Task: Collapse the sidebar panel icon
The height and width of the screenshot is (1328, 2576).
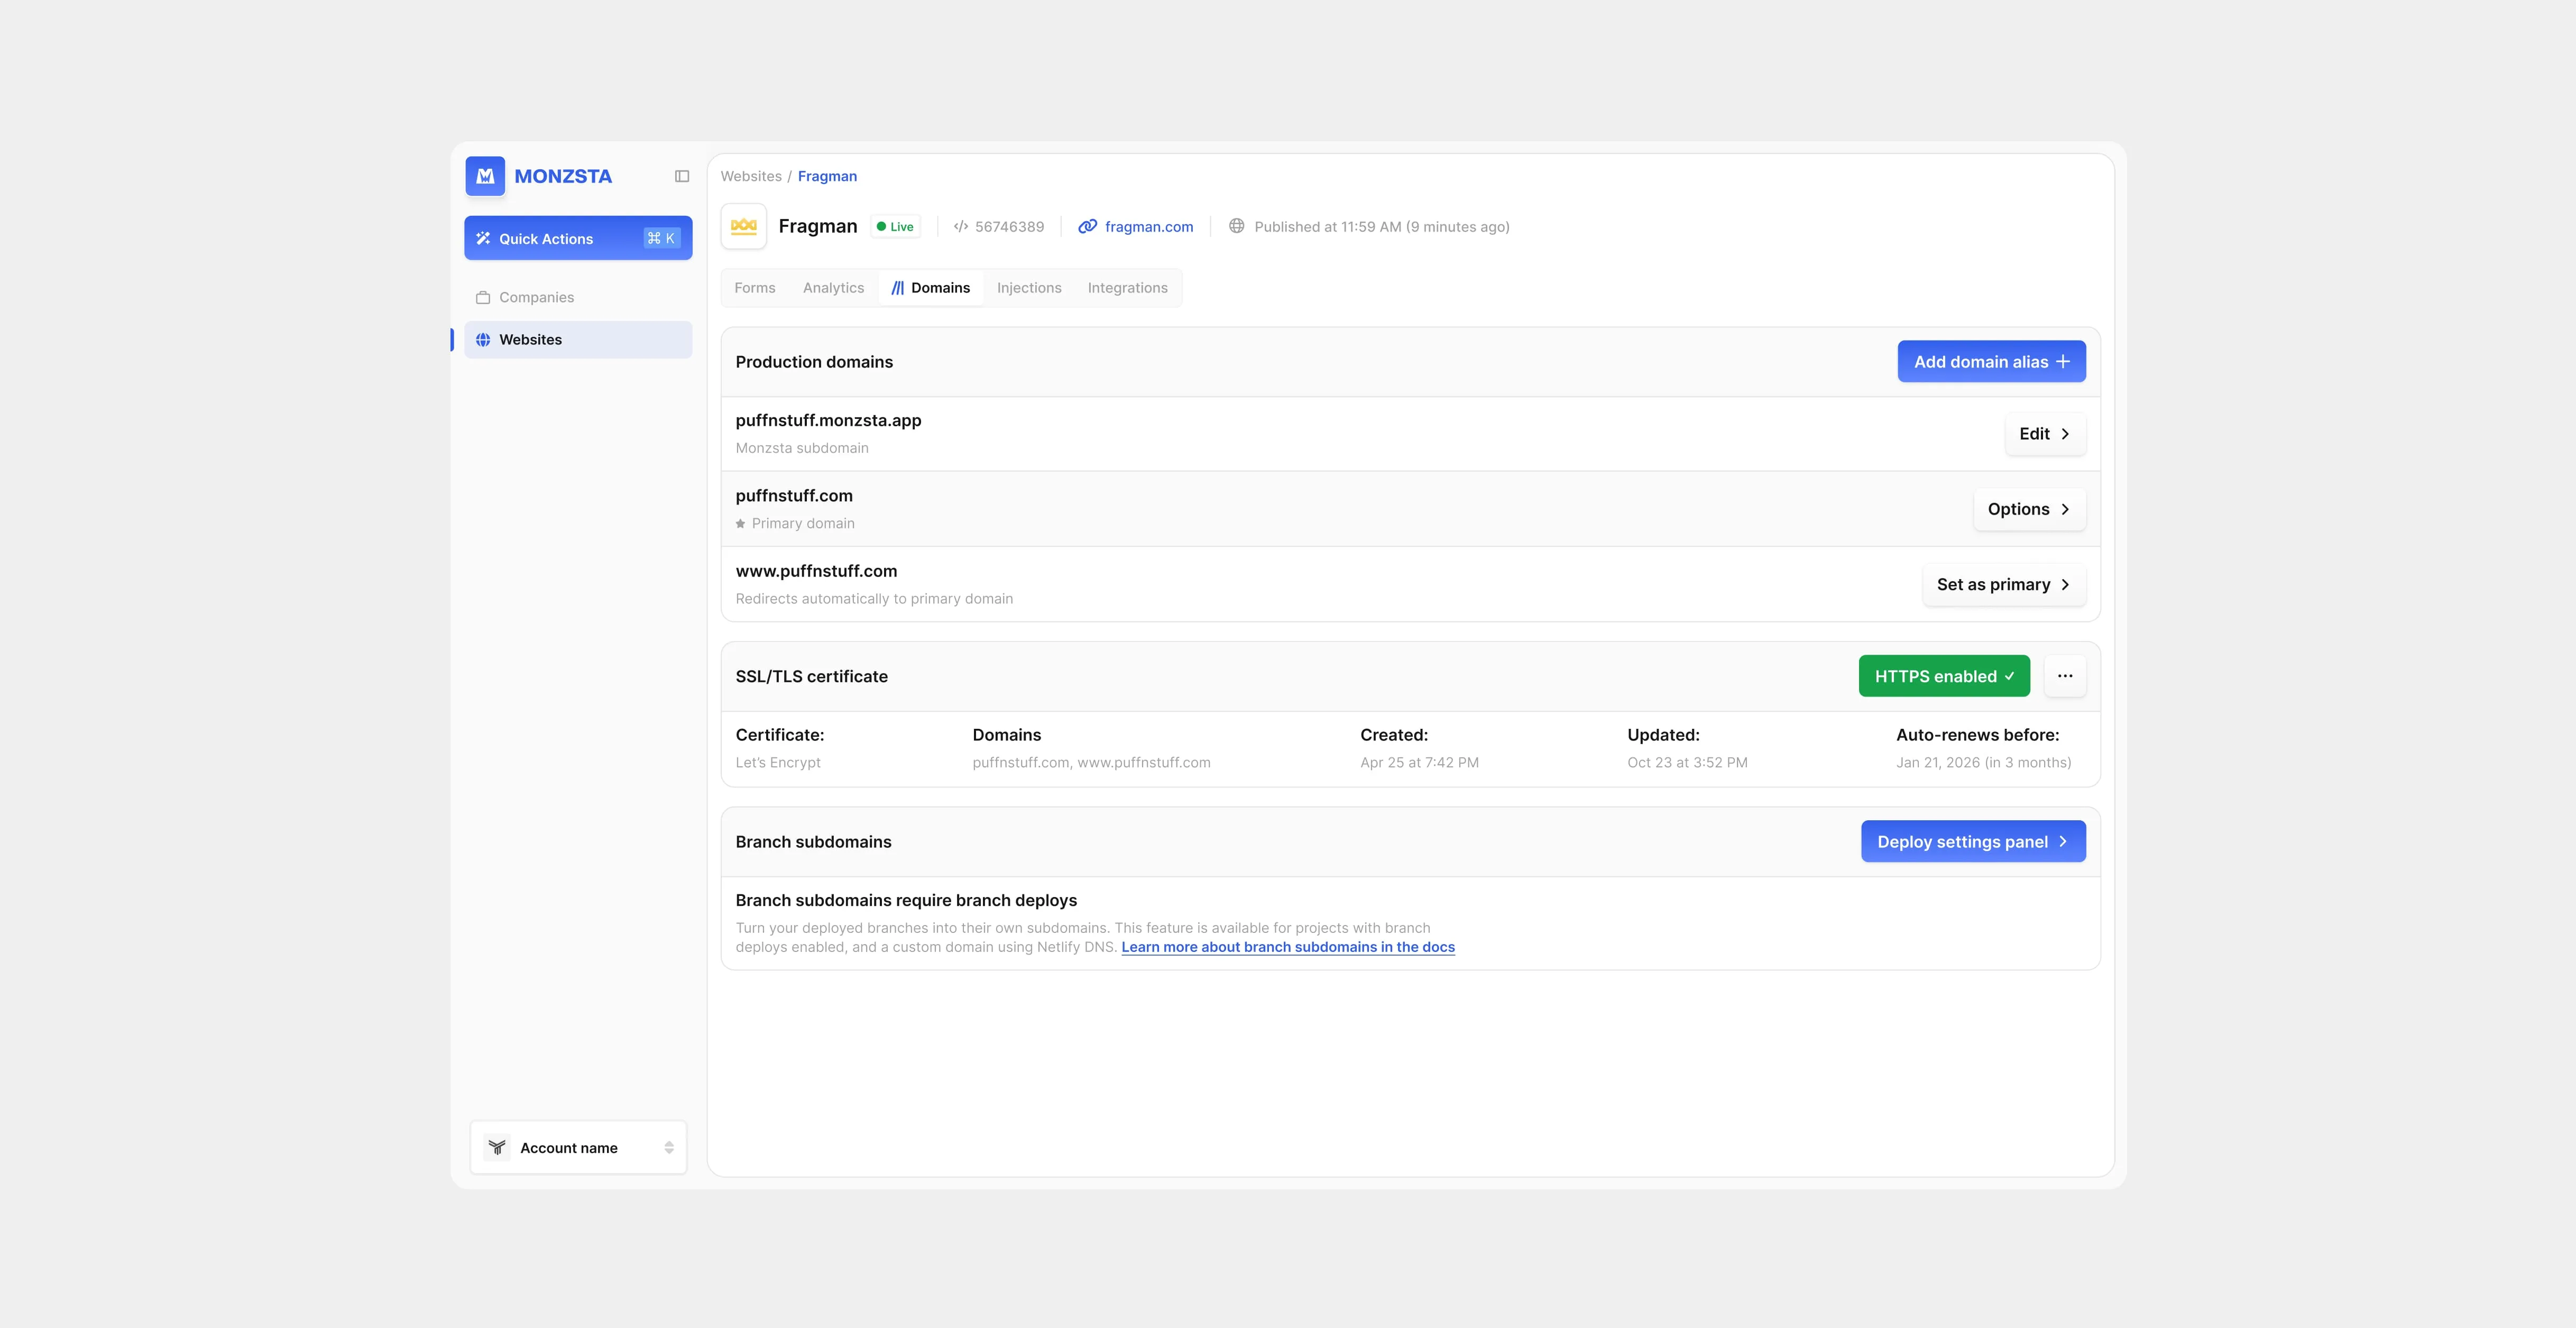Action: point(682,176)
